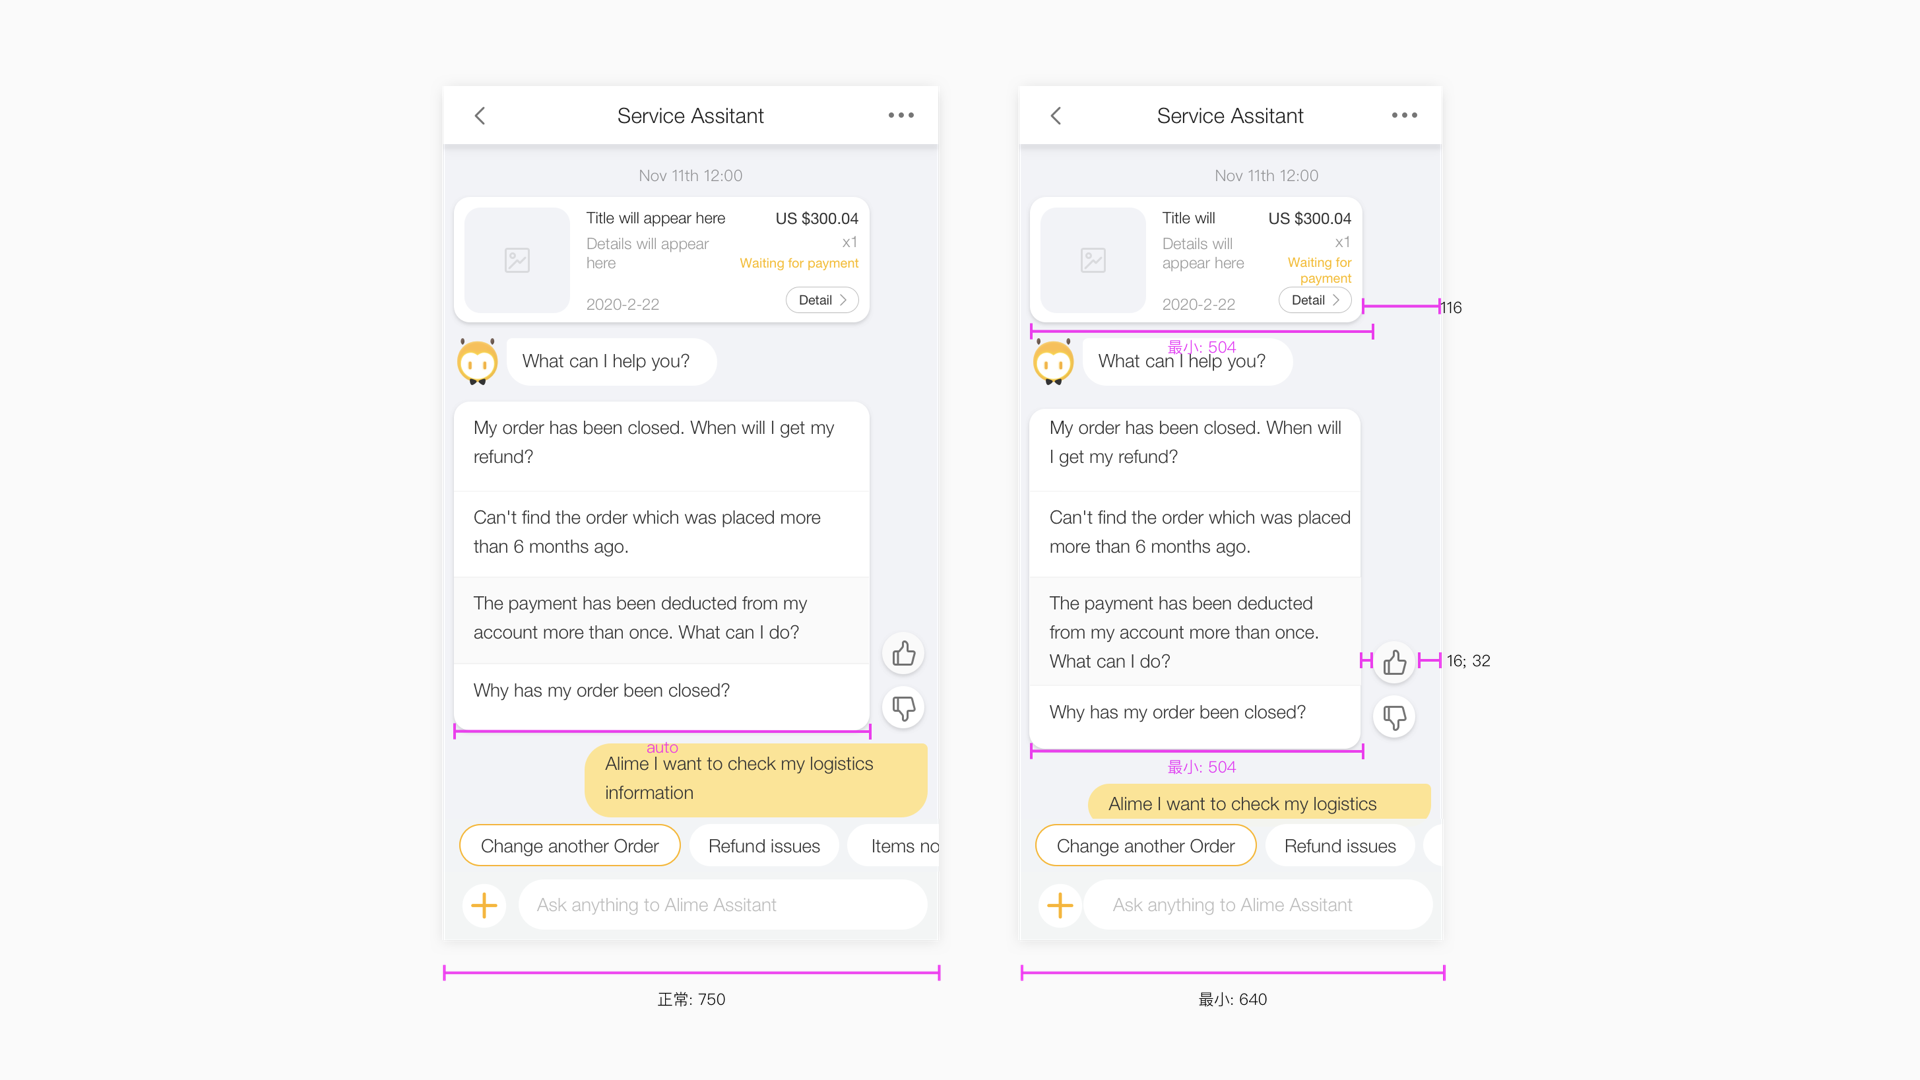Select 'Change another Order' chip in left chat
Viewport: 1920px width, 1080px height.
[x=570, y=846]
